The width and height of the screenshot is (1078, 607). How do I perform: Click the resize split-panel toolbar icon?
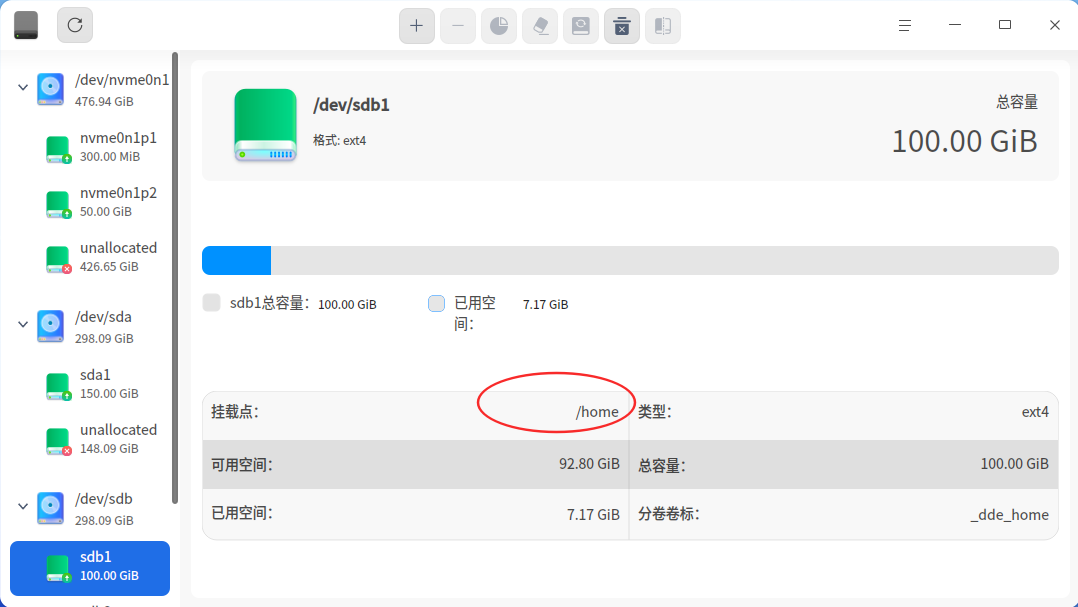click(x=663, y=26)
